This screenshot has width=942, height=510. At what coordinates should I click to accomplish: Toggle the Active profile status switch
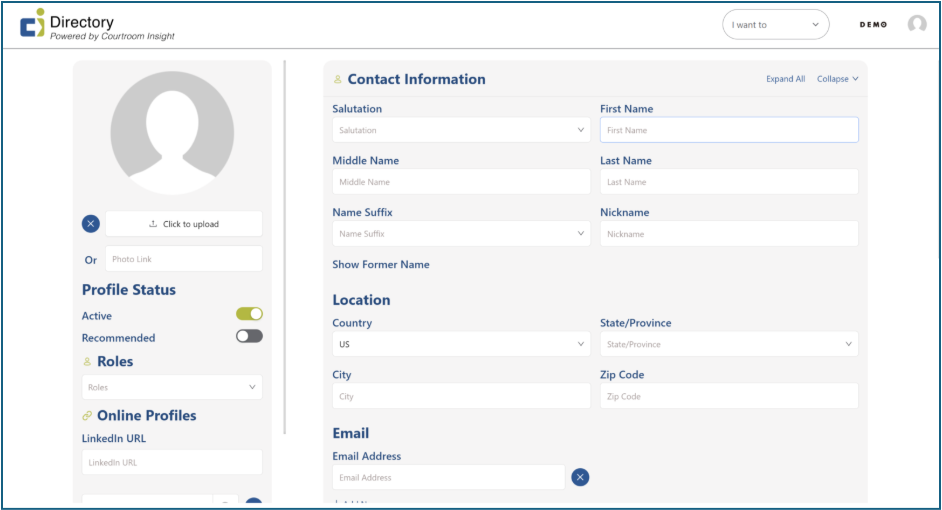249,314
